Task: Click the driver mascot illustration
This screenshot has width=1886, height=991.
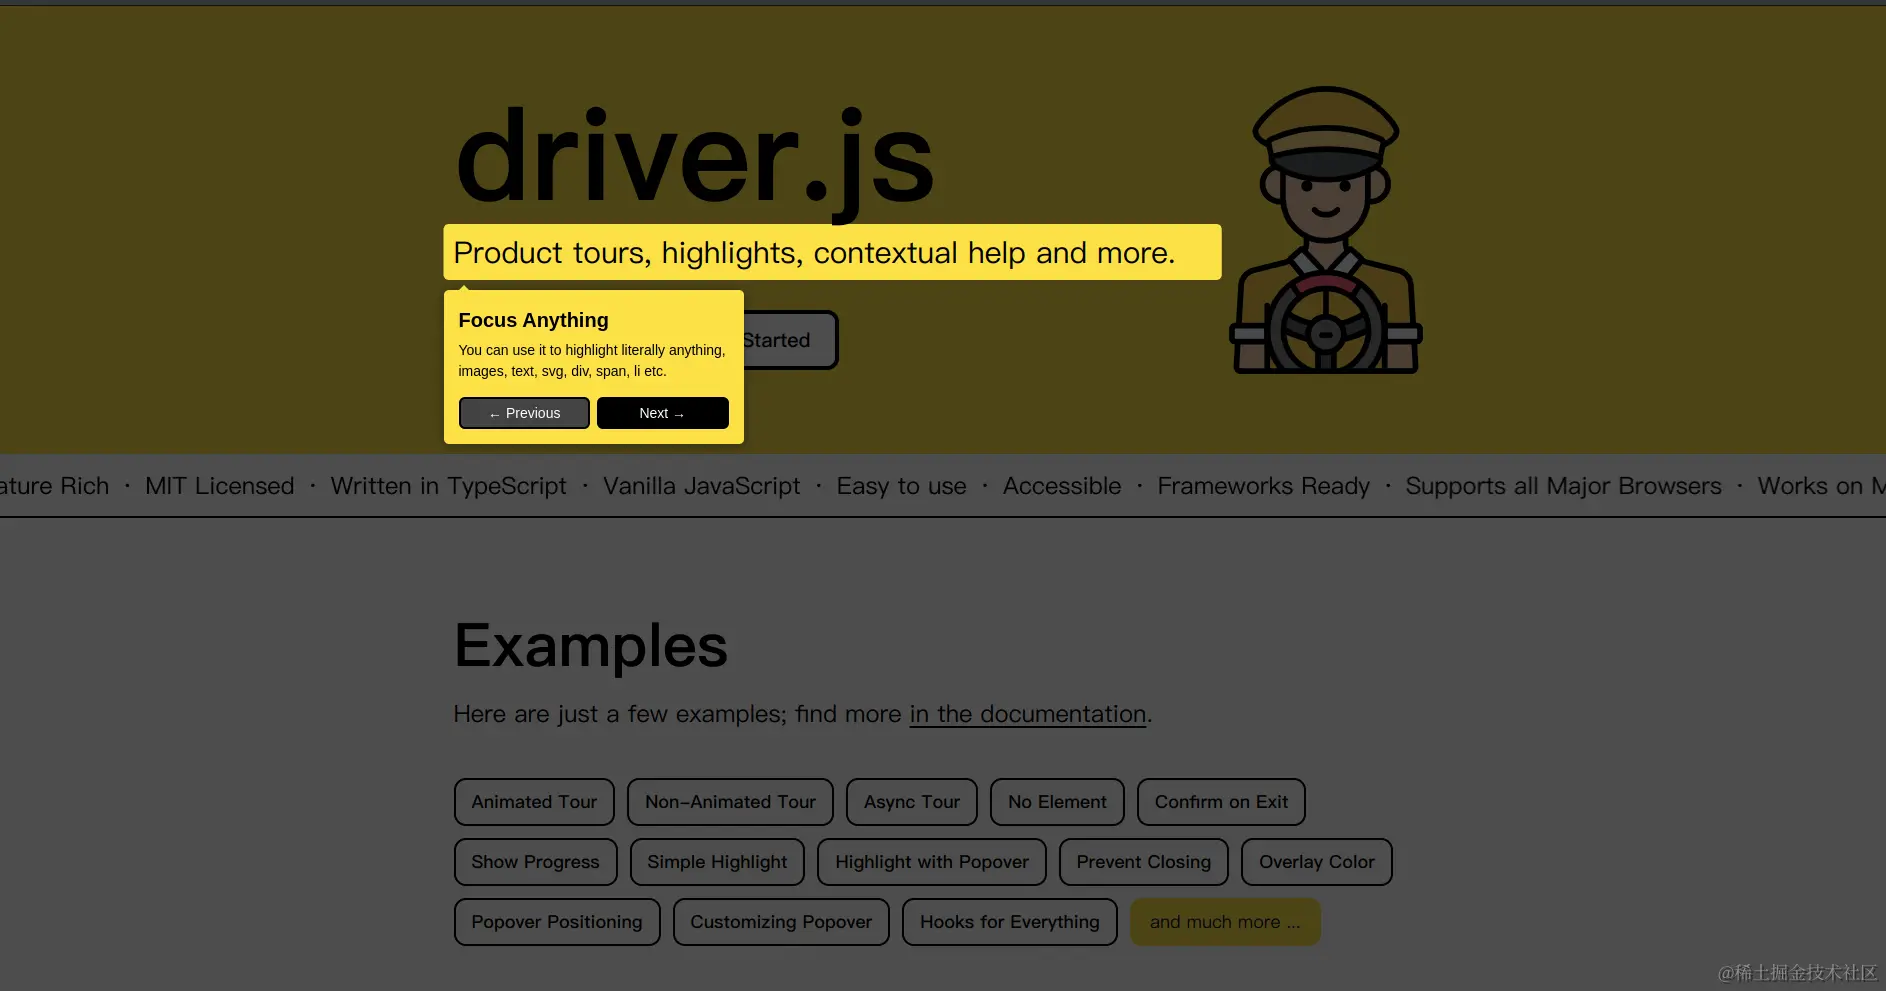Action: pyautogui.click(x=1325, y=230)
